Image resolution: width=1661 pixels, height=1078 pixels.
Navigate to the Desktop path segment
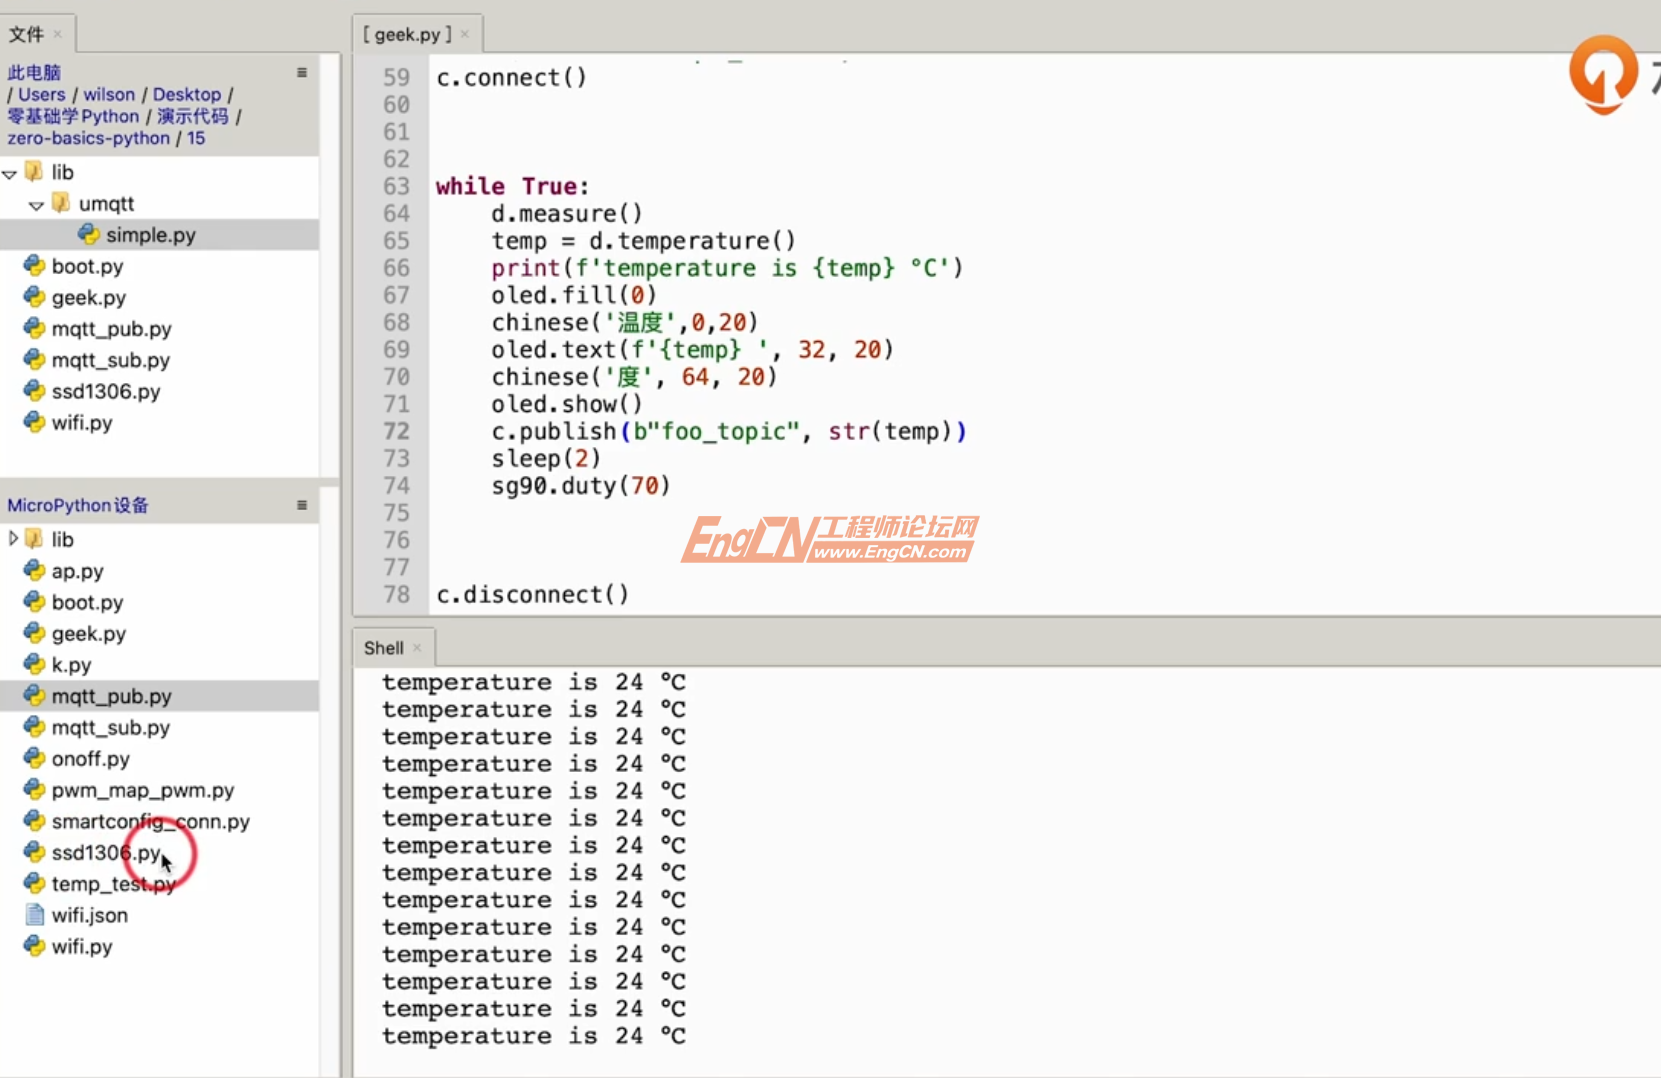point(186,95)
